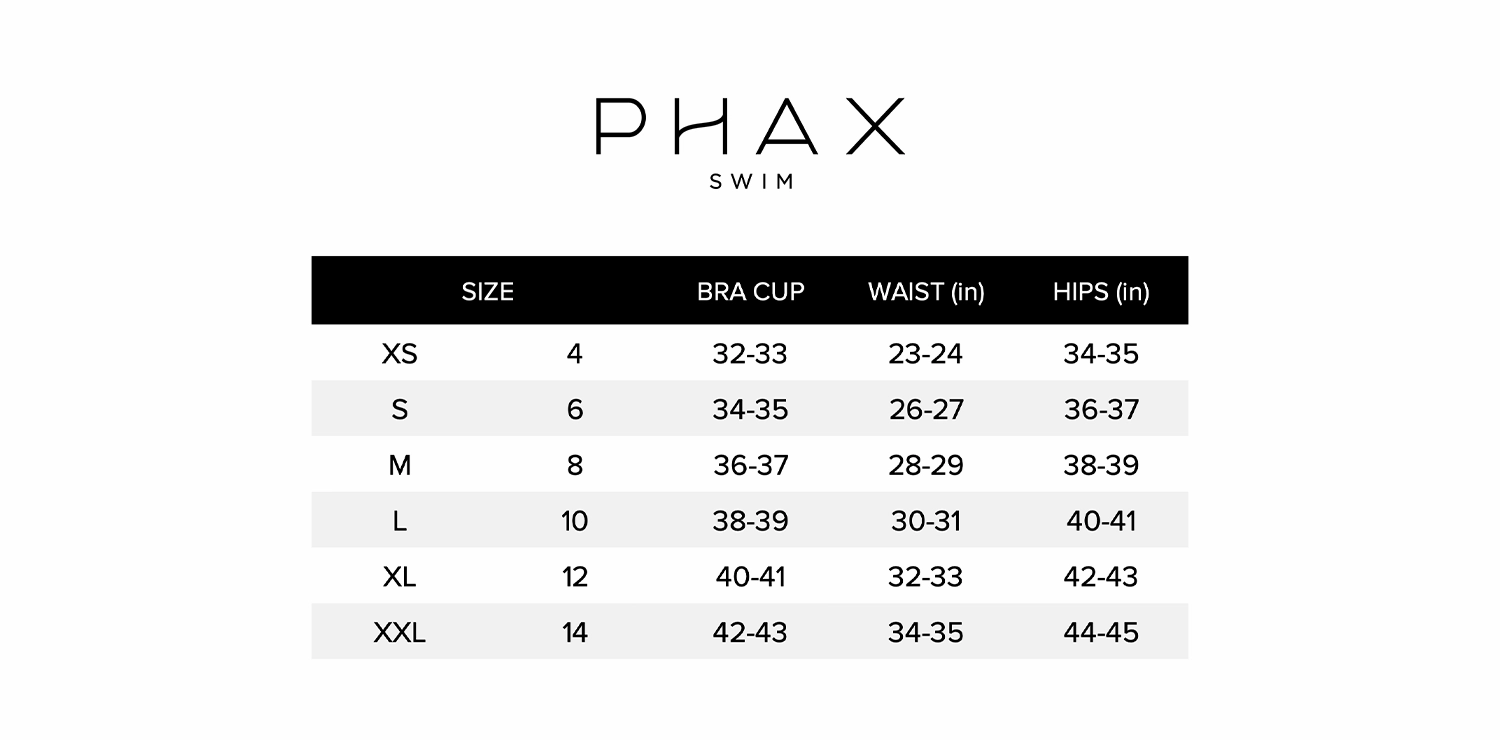The image size is (1500, 740).
Task: Select the BRA CUP column header
Action: click(x=750, y=292)
